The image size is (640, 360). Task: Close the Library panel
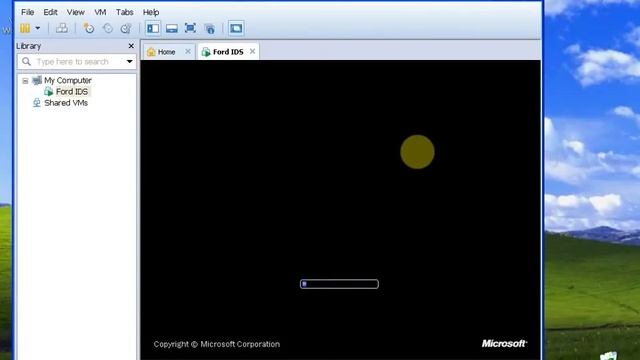pyautogui.click(x=131, y=46)
